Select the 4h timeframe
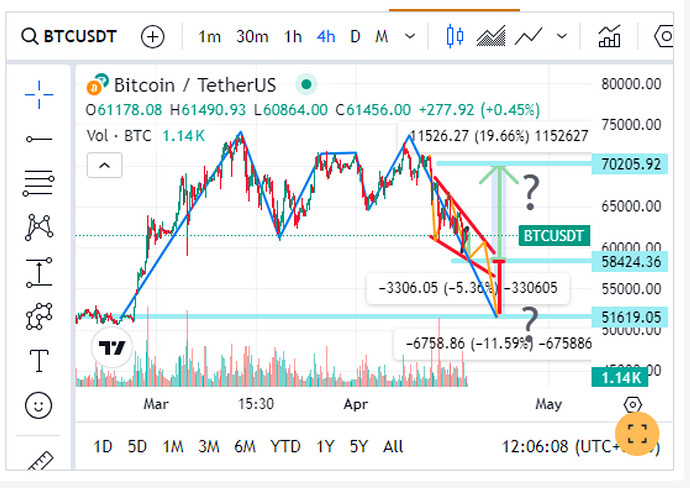Image resolution: width=690 pixels, height=488 pixels. [x=326, y=37]
